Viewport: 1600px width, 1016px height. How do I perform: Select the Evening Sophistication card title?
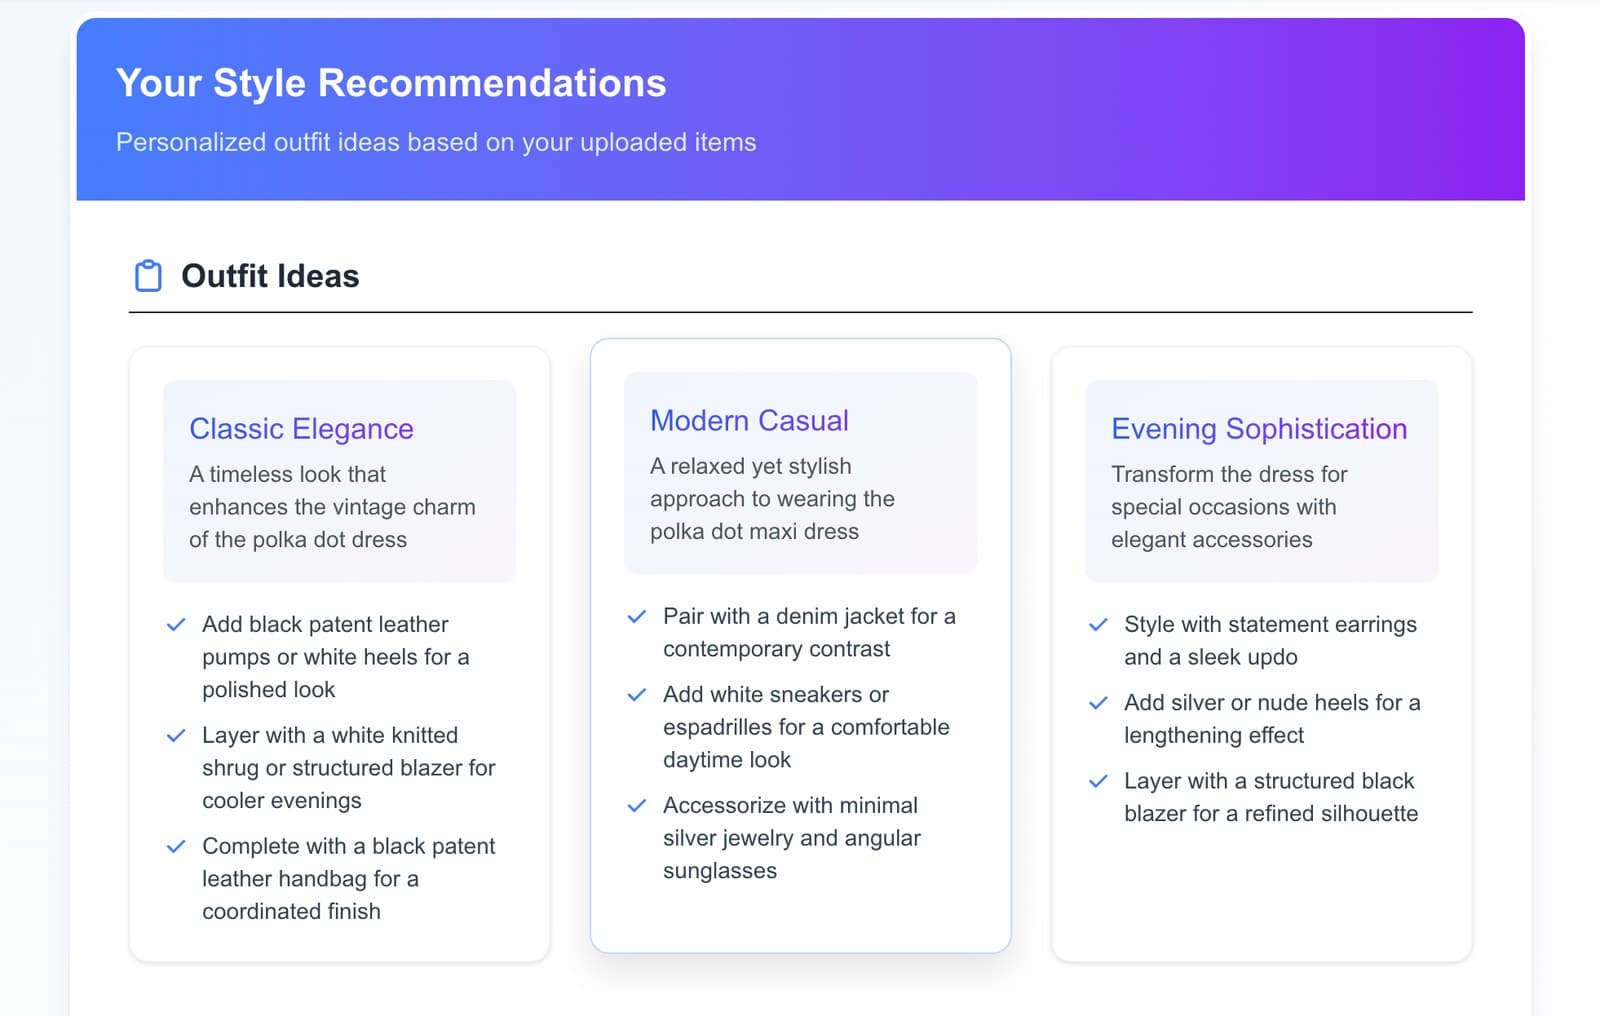tap(1259, 429)
